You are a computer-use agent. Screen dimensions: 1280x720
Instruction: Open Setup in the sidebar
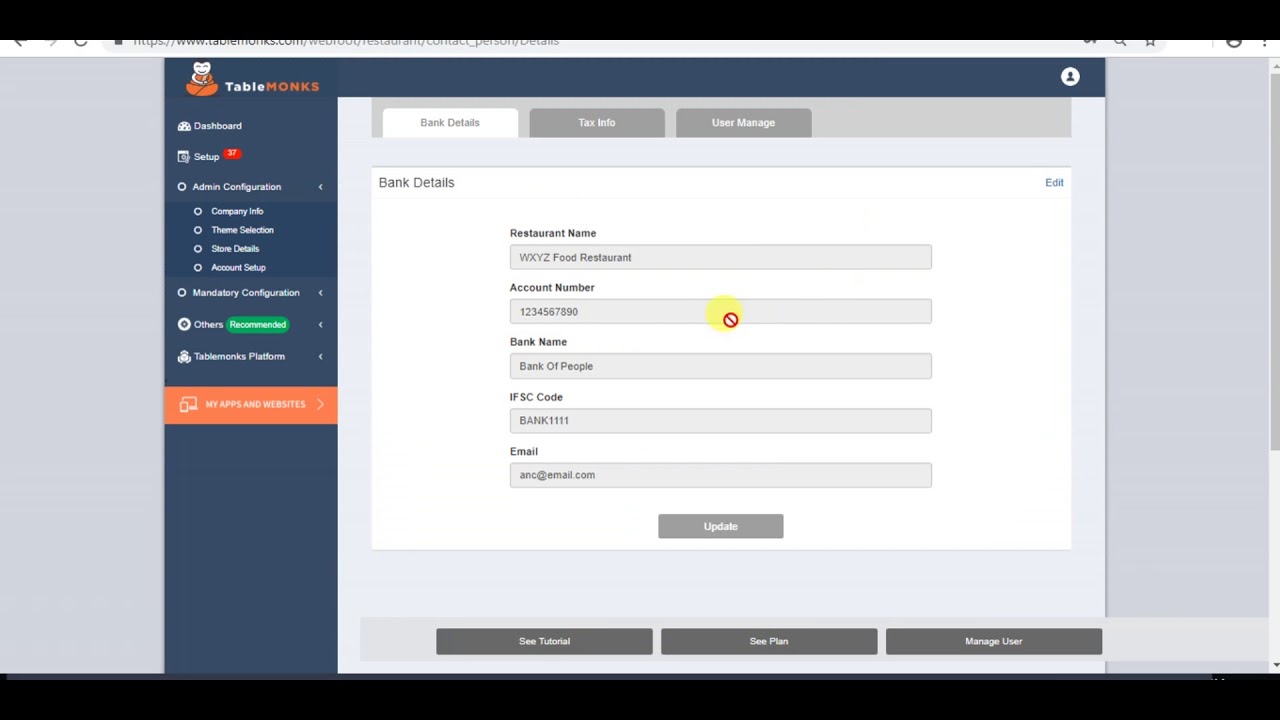coord(206,156)
